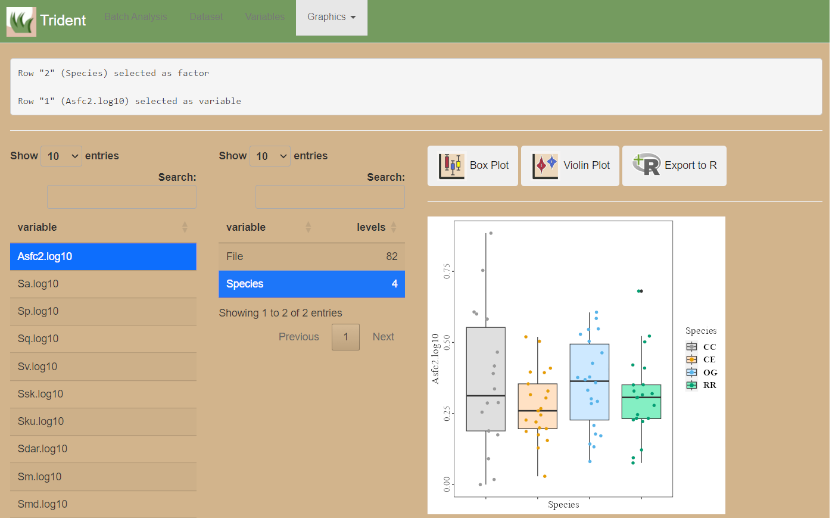Image resolution: width=830 pixels, height=518 pixels.
Task: Click the sort arrows on left variable column
Action: pyautogui.click(x=185, y=228)
